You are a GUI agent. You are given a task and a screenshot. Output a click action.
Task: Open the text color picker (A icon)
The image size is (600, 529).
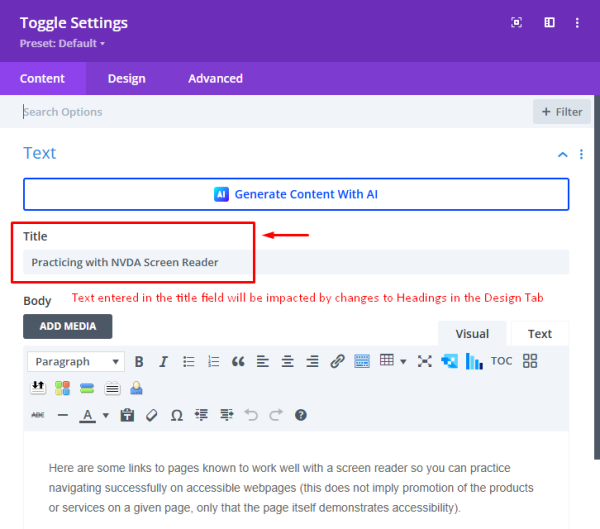click(91, 414)
